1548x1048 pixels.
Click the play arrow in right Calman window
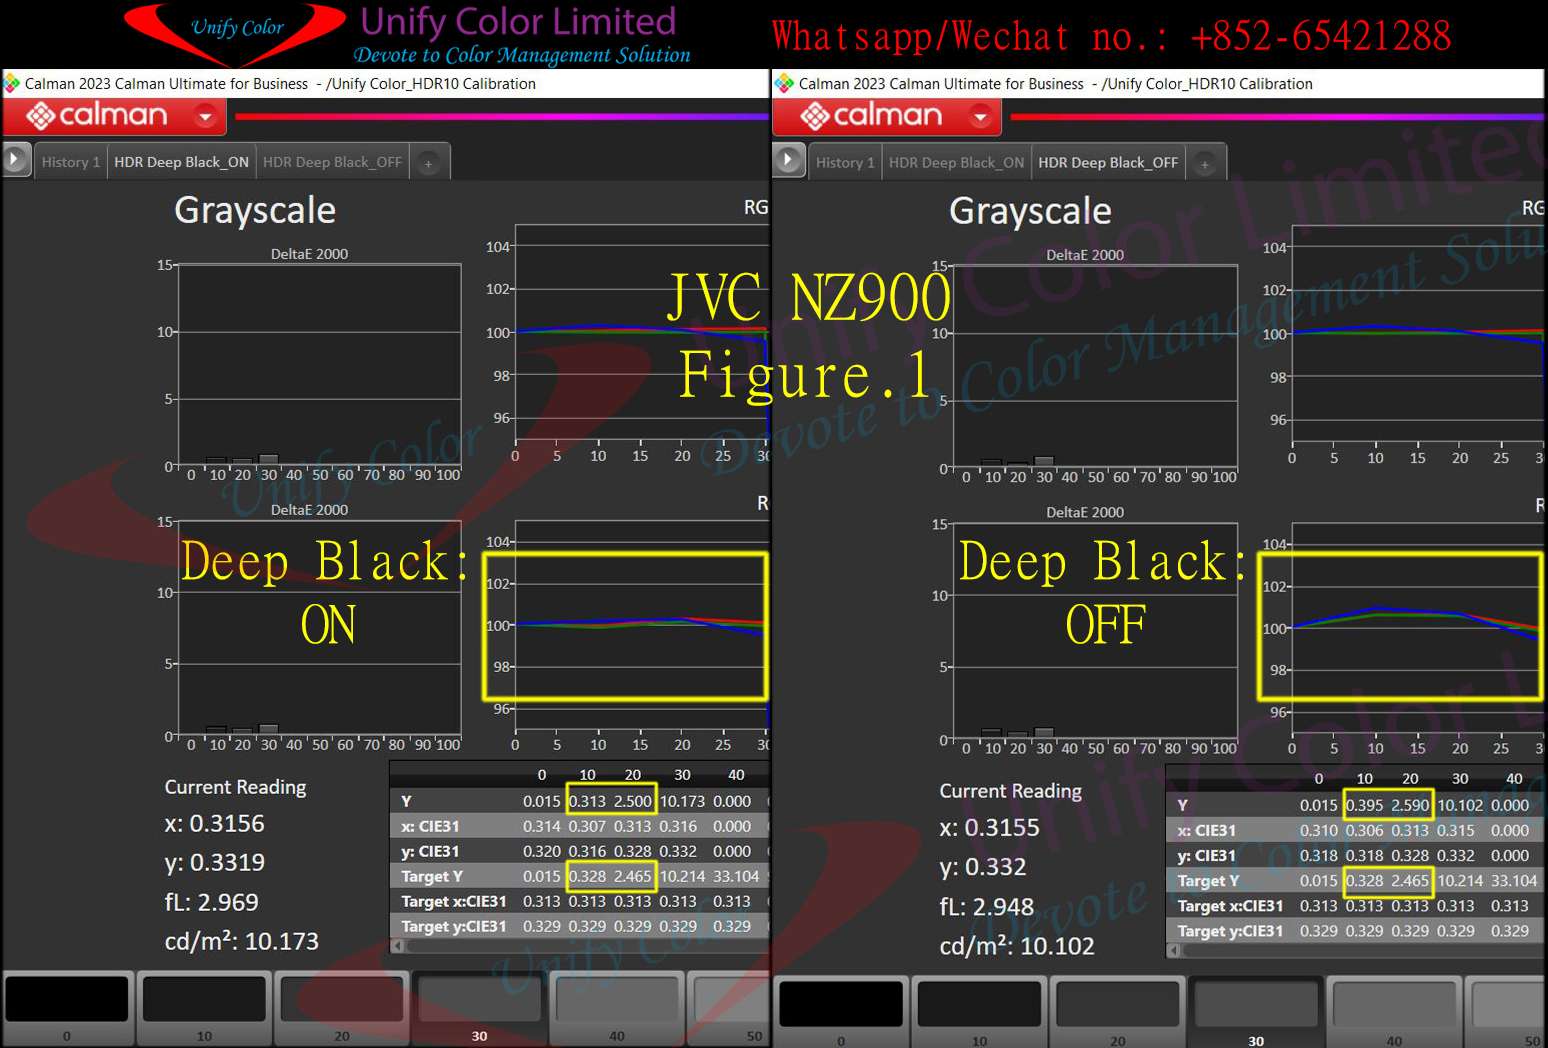[x=789, y=160]
